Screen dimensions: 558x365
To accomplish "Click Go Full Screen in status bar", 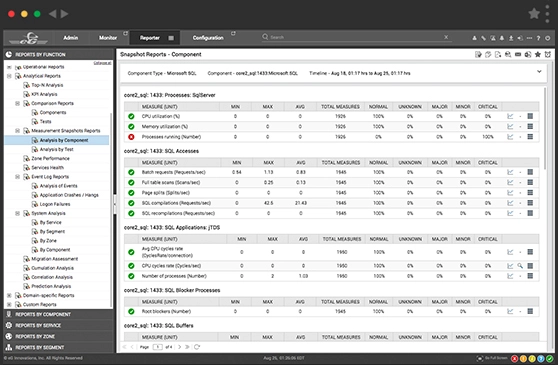I will [493, 358].
